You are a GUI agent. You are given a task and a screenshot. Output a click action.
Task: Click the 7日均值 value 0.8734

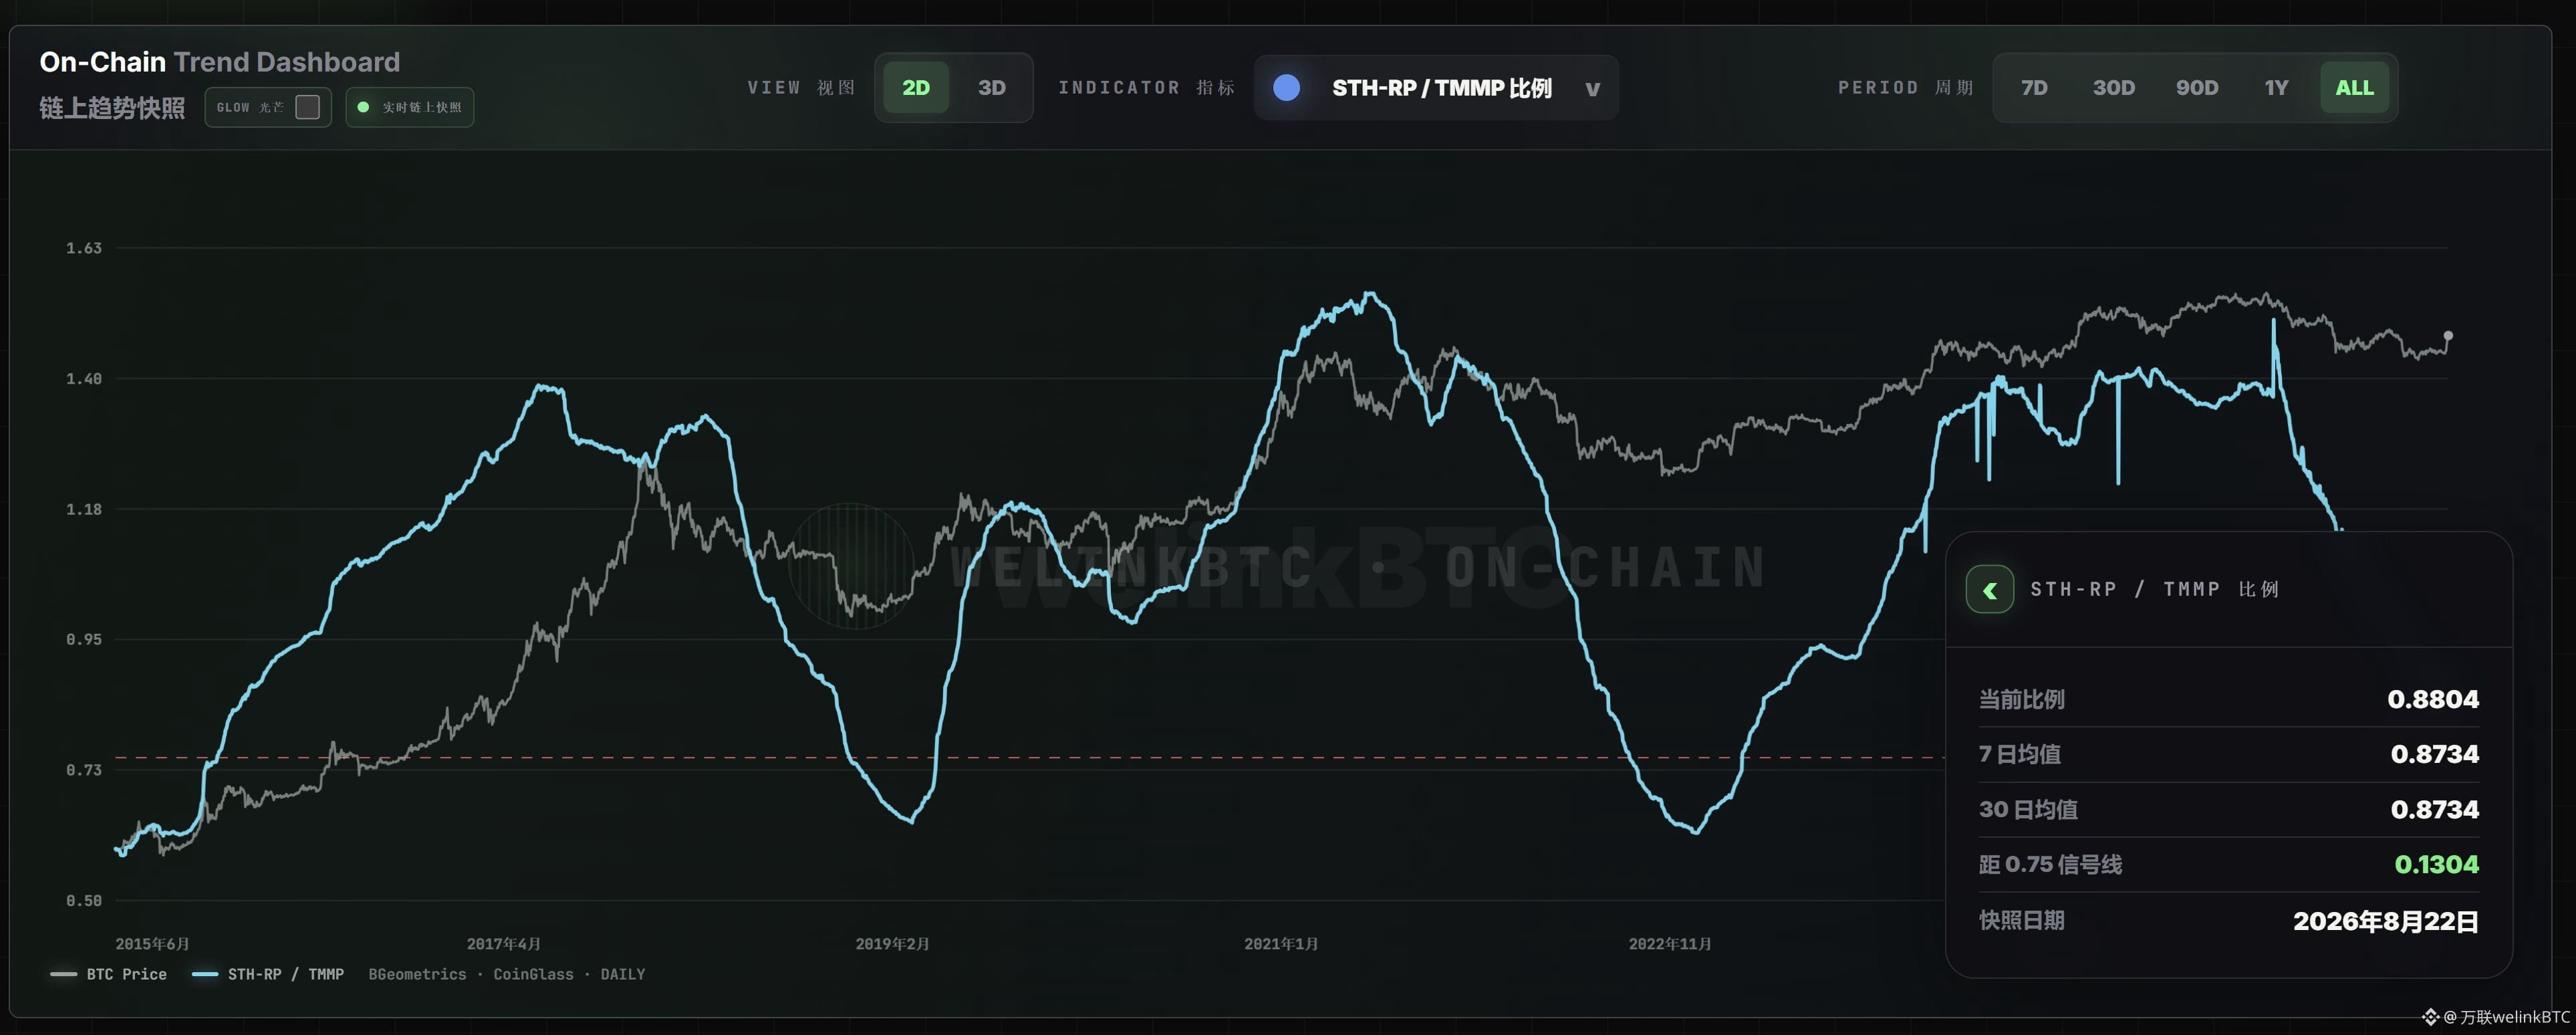(x=2435, y=754)
